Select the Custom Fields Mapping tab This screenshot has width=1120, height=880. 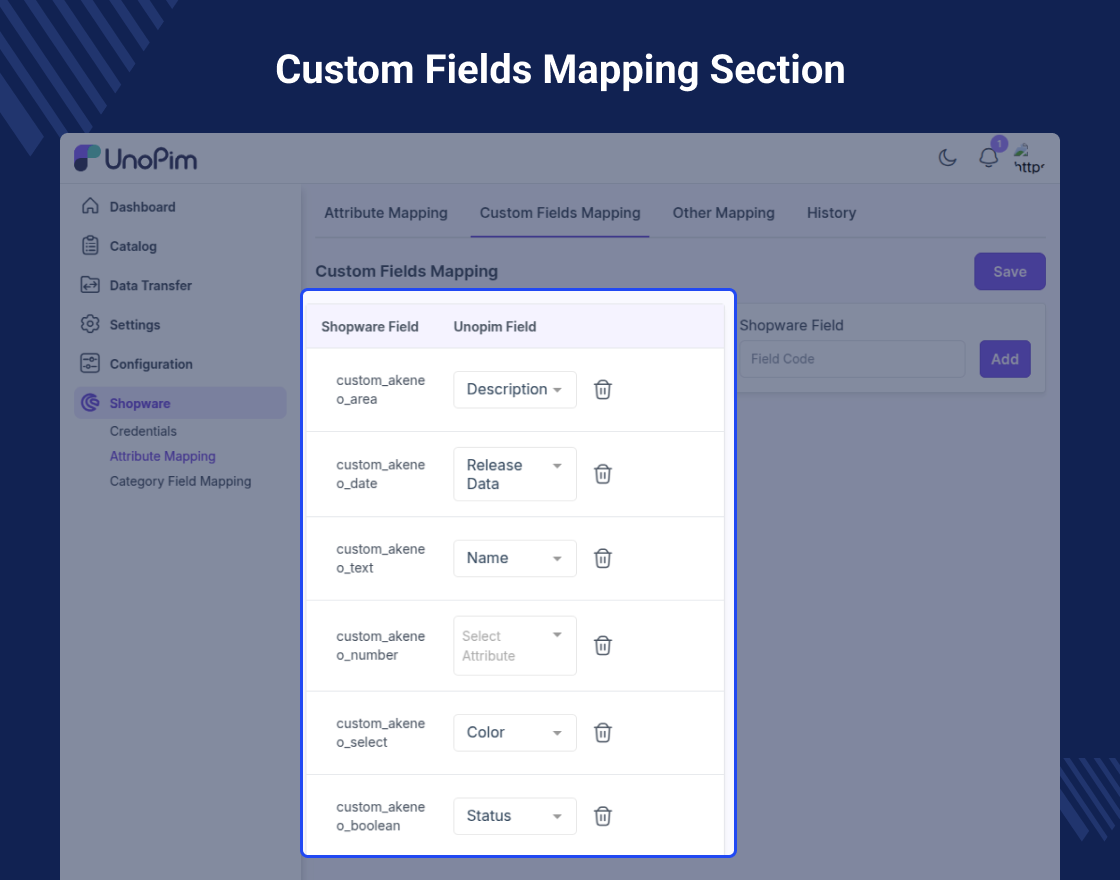[560, 213]
